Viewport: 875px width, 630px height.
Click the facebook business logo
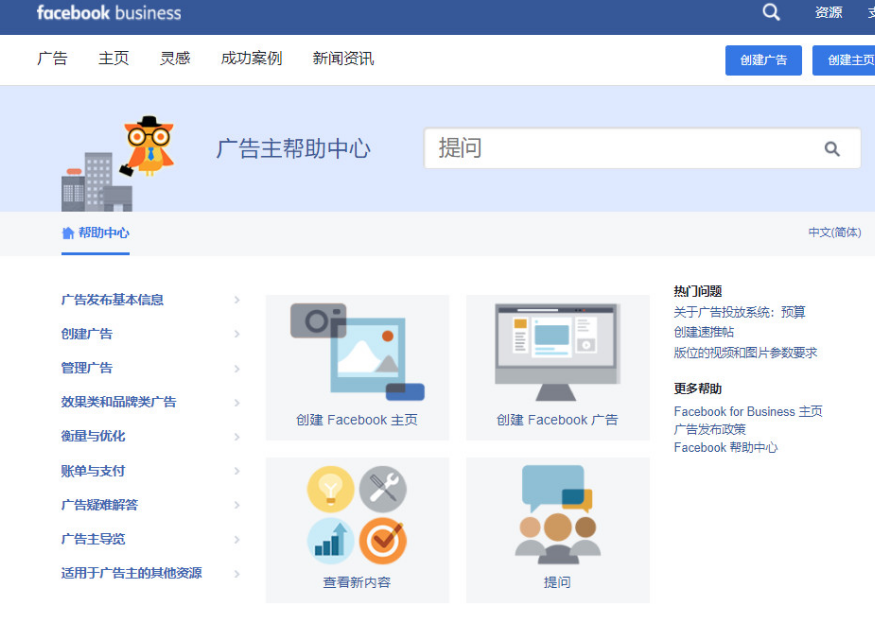(109, 13)
